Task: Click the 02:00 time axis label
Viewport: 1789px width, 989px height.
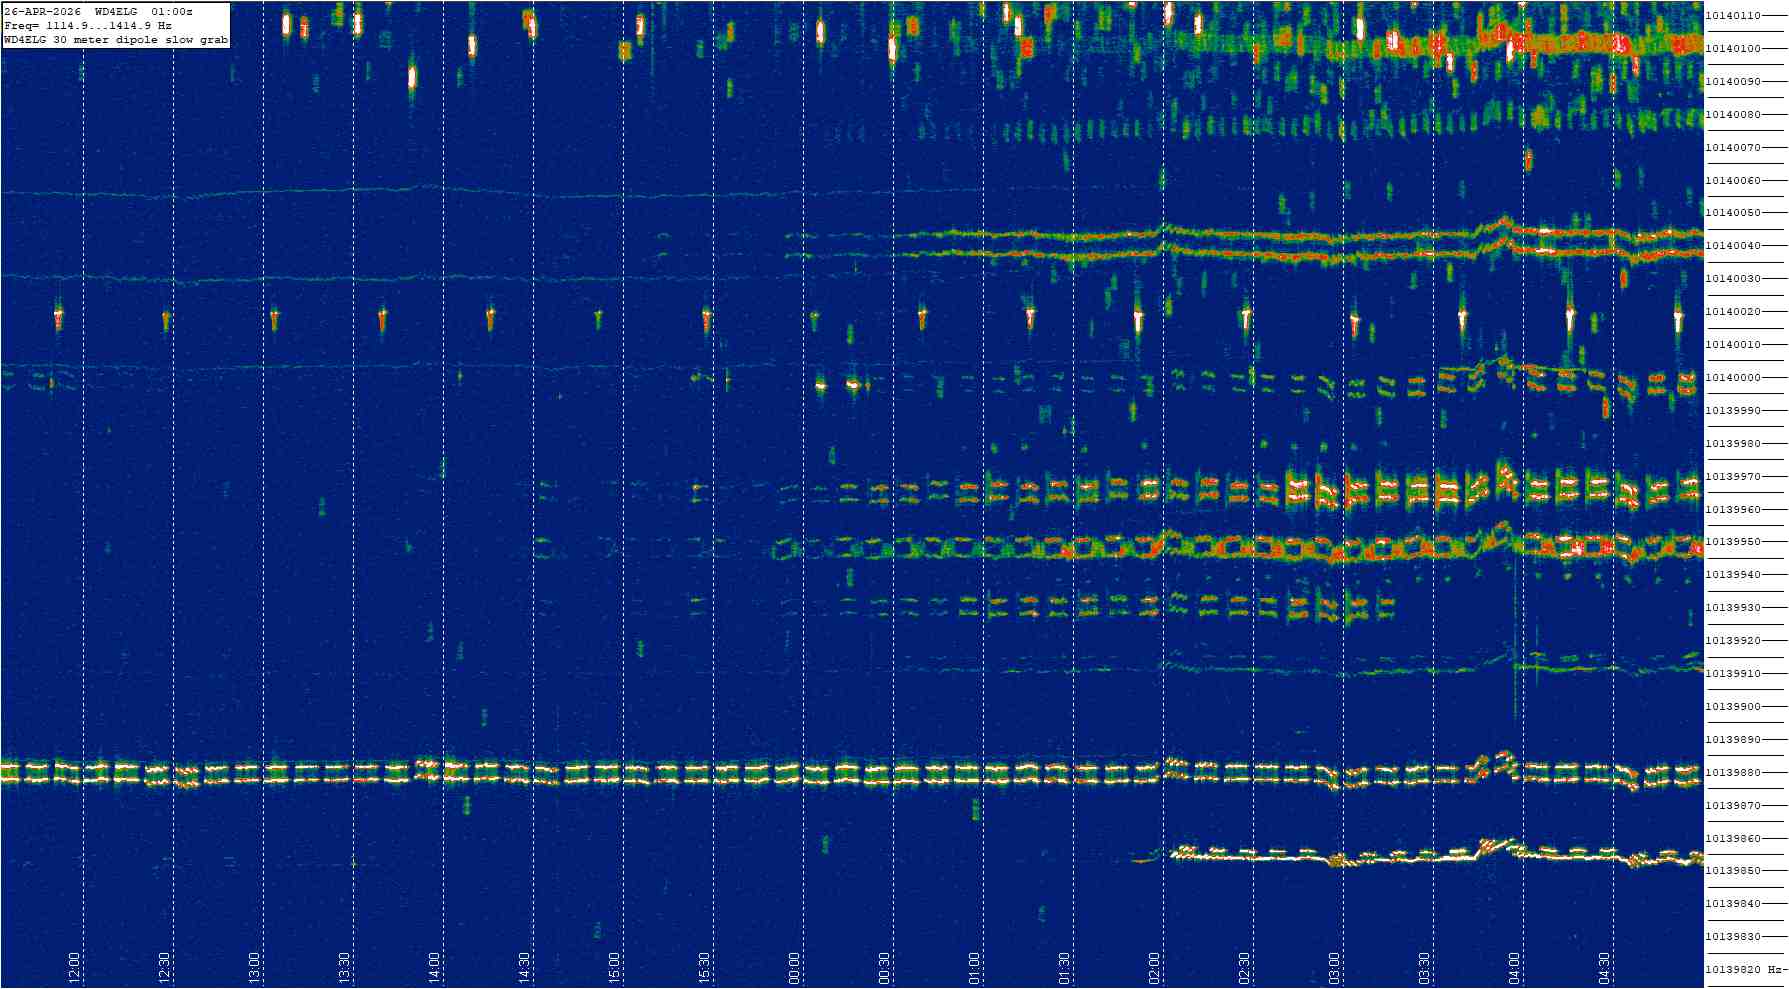Action: click(1154, 967)
